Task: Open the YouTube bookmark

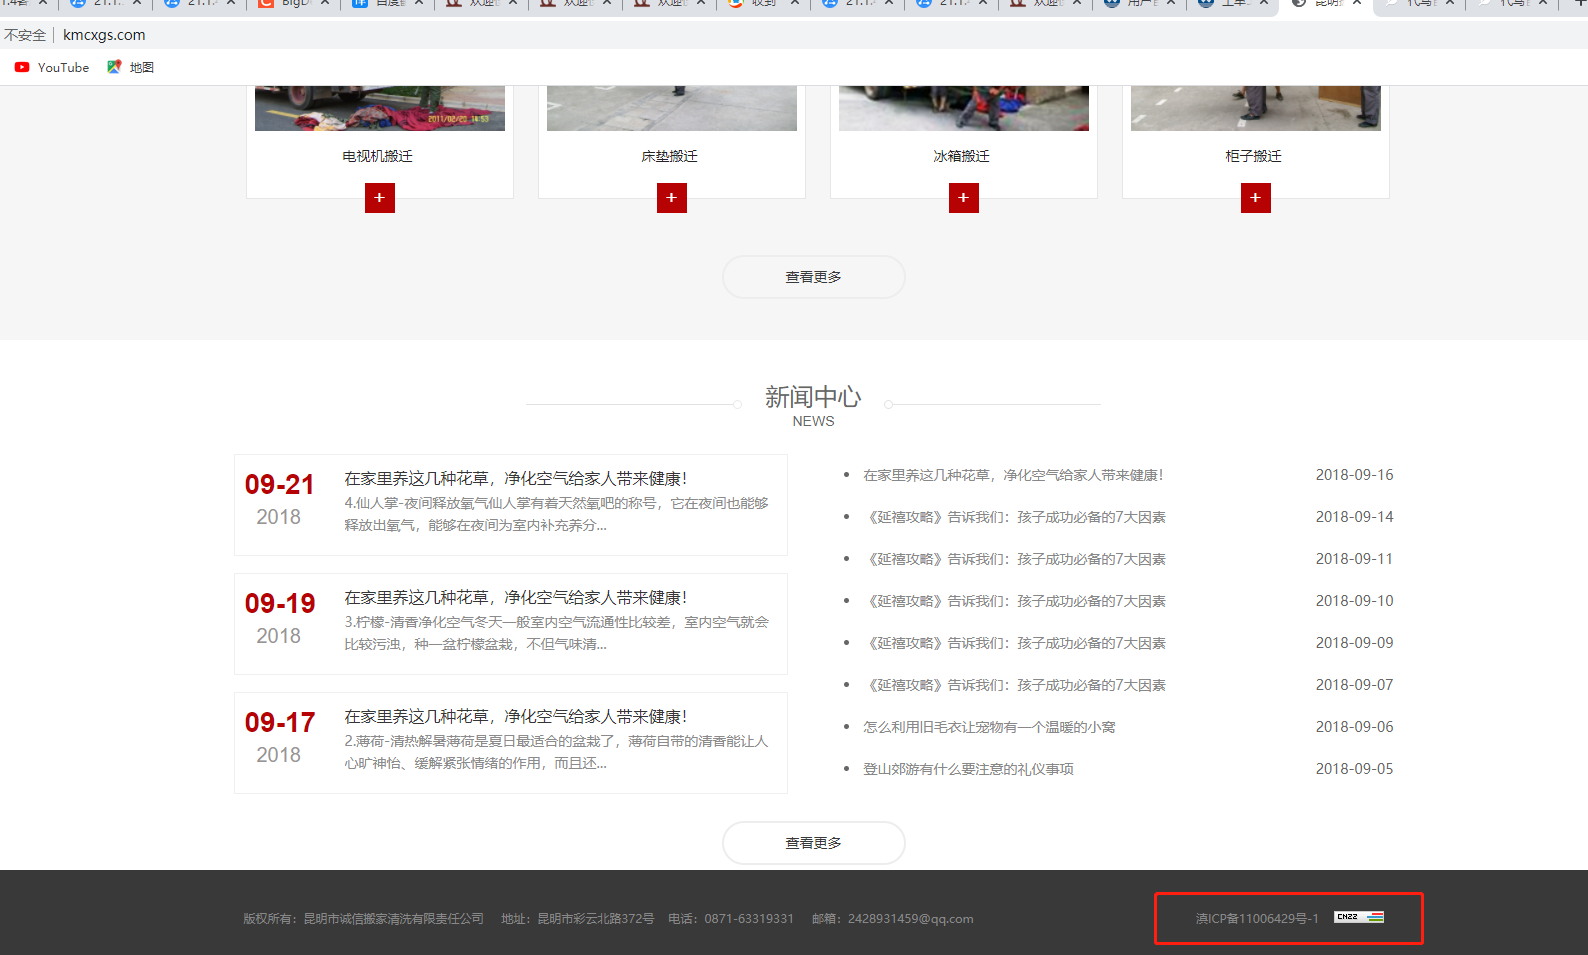Action: [x=52, y=67]
